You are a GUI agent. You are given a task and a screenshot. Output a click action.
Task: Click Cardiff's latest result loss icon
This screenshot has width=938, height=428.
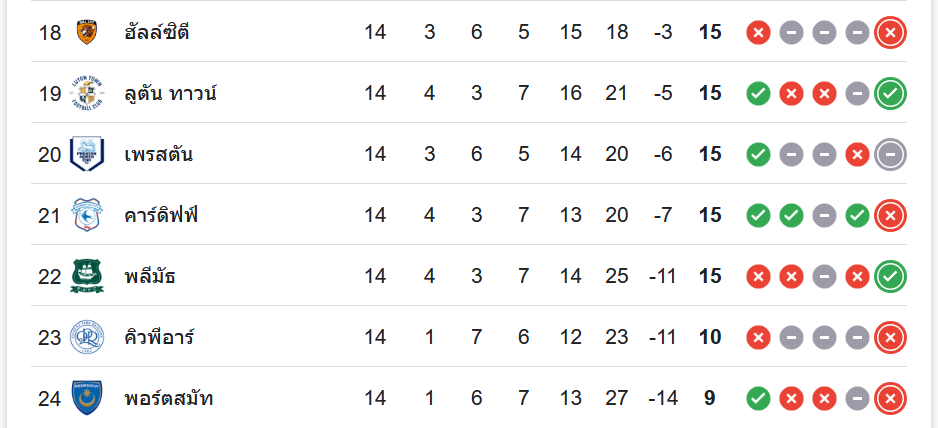[890, 216]
